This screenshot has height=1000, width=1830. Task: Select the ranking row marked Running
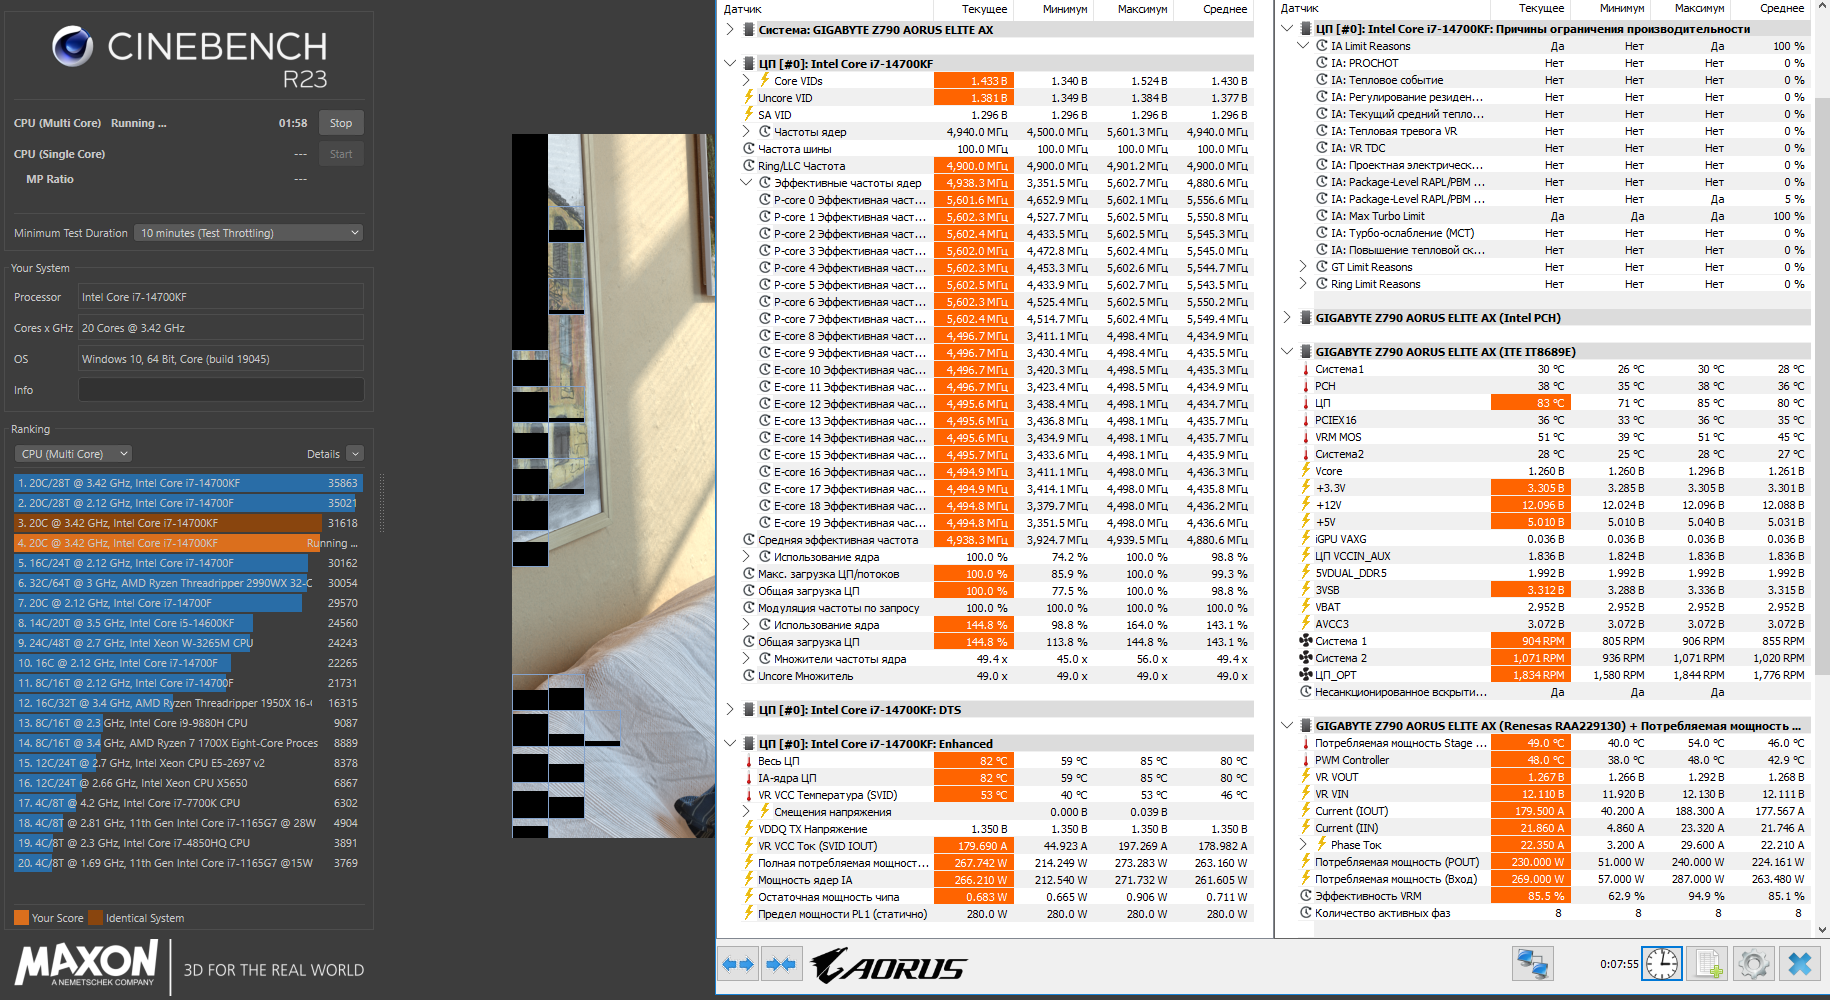188,543
